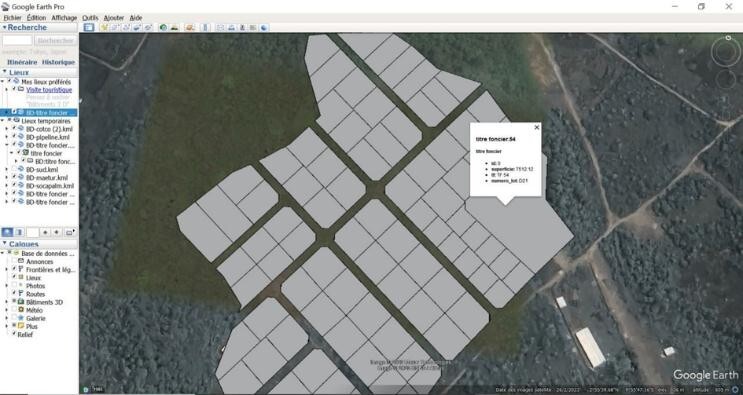Click the search icon under Lieux panel
Image resolution: width=743 pixels, height=395 pixels.
[x=7, y=232]
